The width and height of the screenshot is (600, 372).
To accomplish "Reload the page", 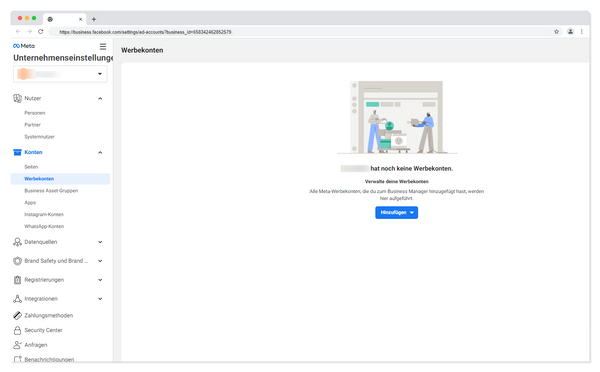I will [41, 32].
